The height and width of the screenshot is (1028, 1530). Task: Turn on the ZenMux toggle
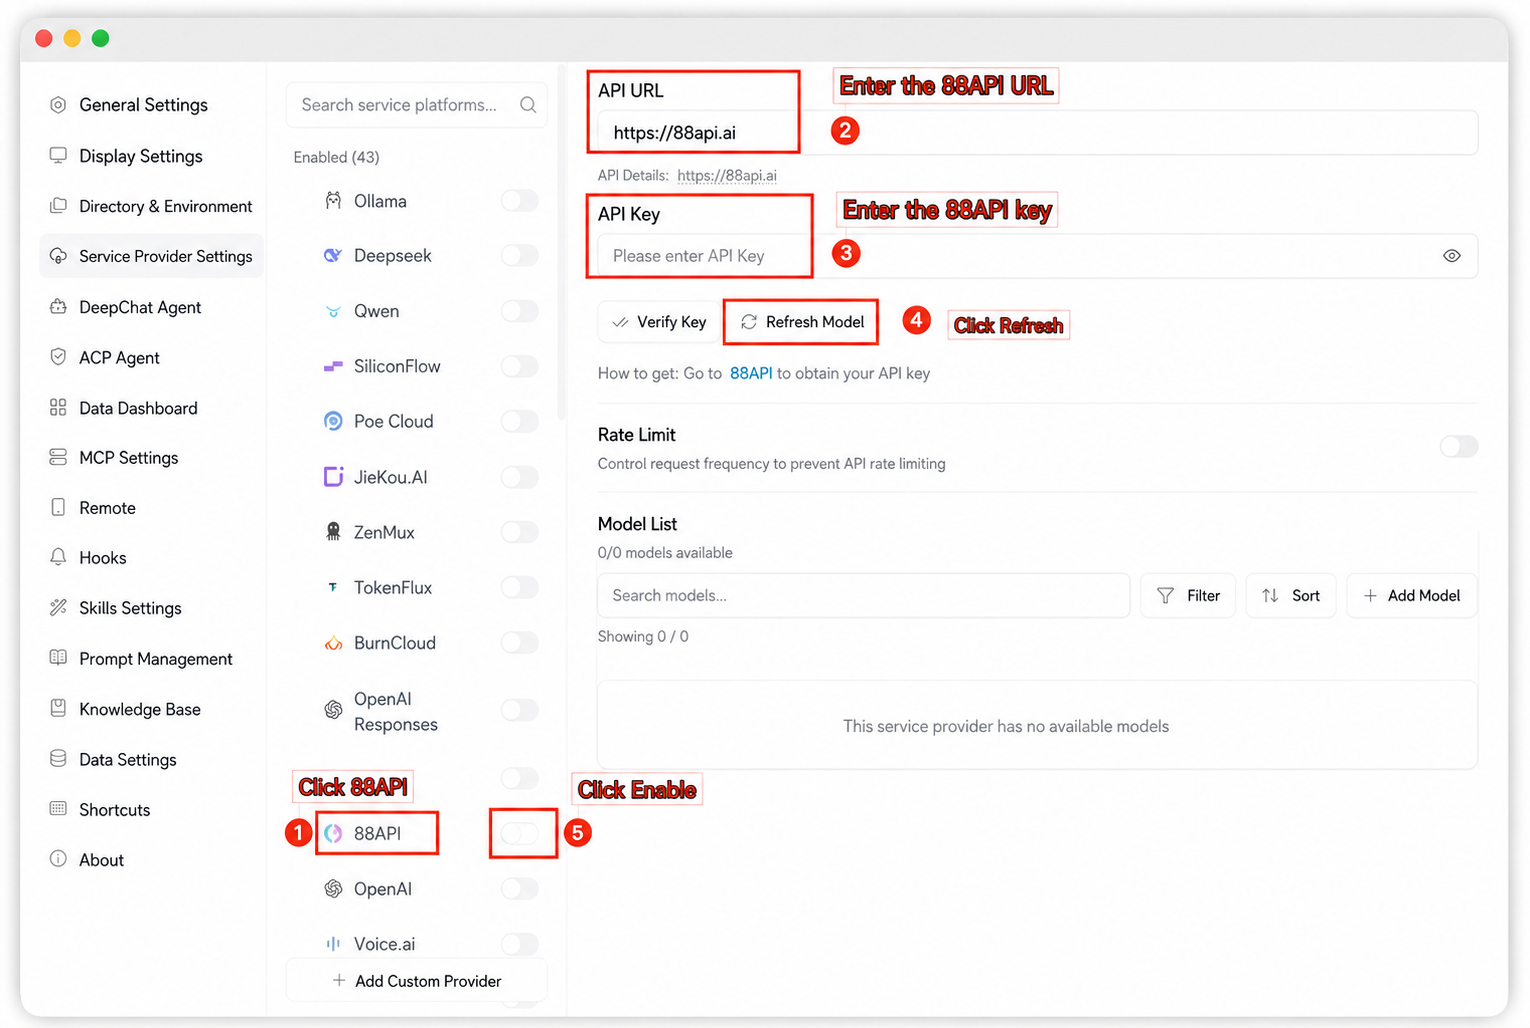[520, 532]
